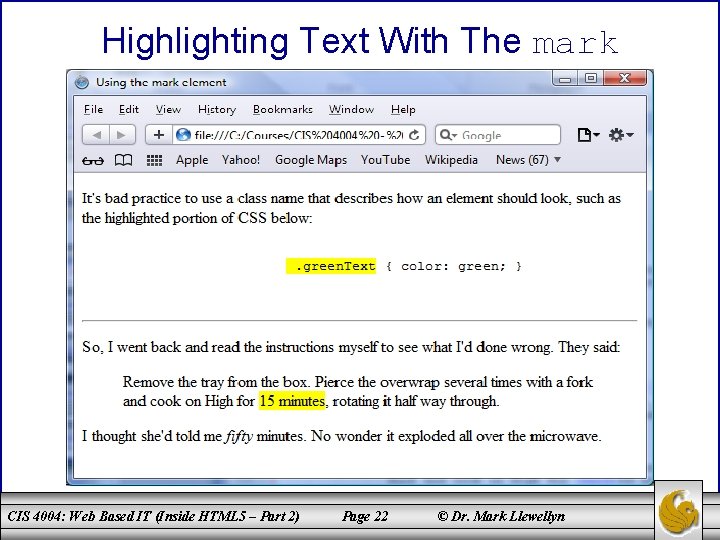Go back with the left arrow button
720x540 pixels.
96,135
